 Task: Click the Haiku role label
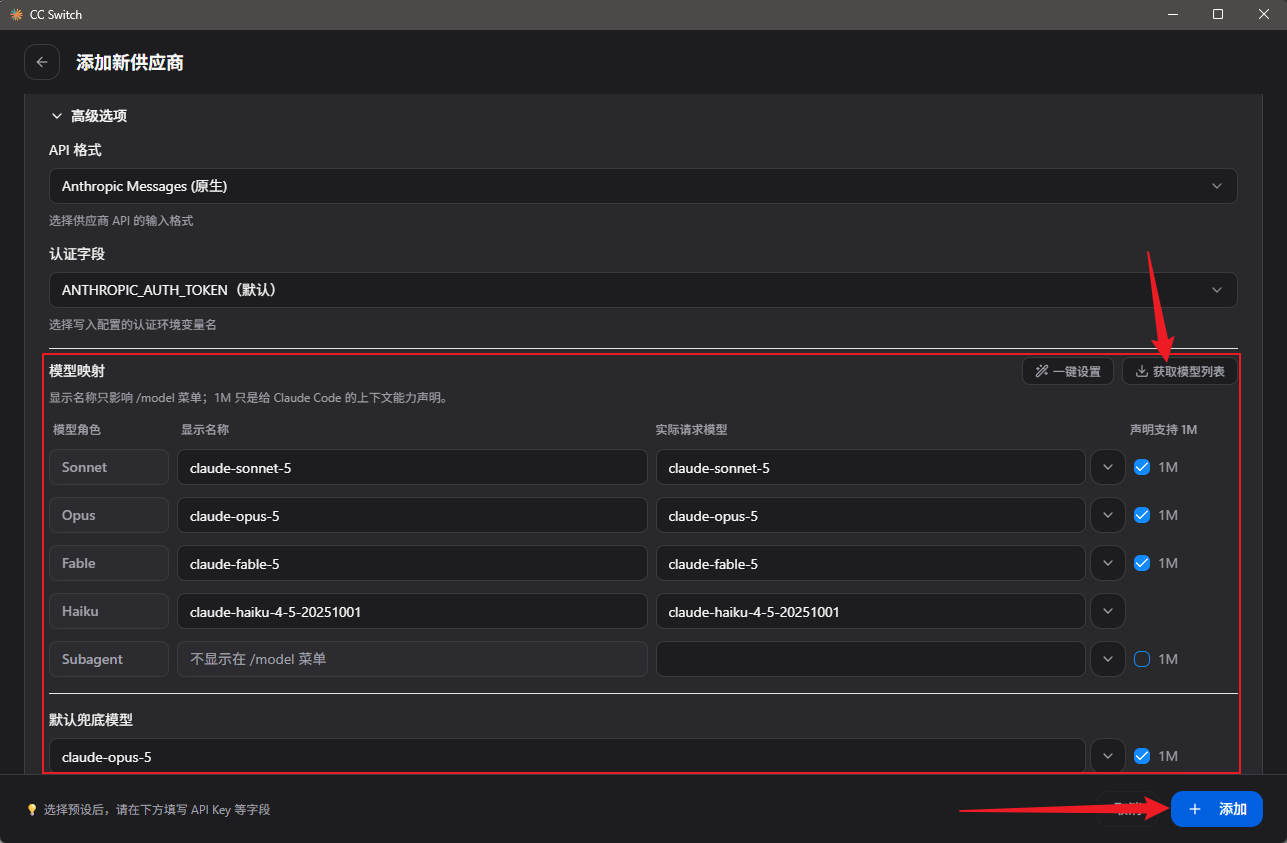(x=109, y=611)
